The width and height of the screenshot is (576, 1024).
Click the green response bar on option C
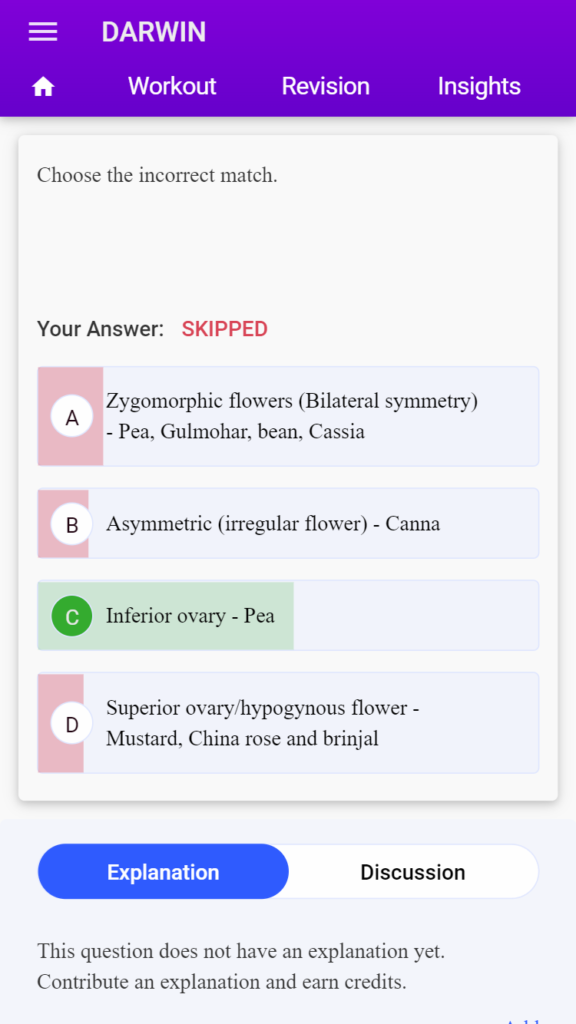[165, 615]
